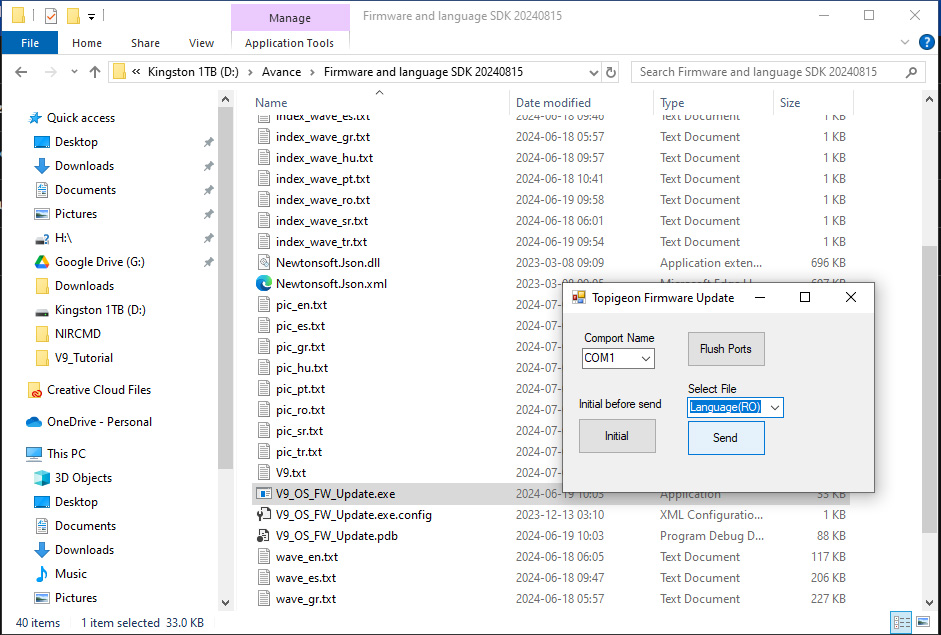The width and height of the screenshot is (941, 635).
Task: Open Desktop under Quick access
Action: pos(76,142)
